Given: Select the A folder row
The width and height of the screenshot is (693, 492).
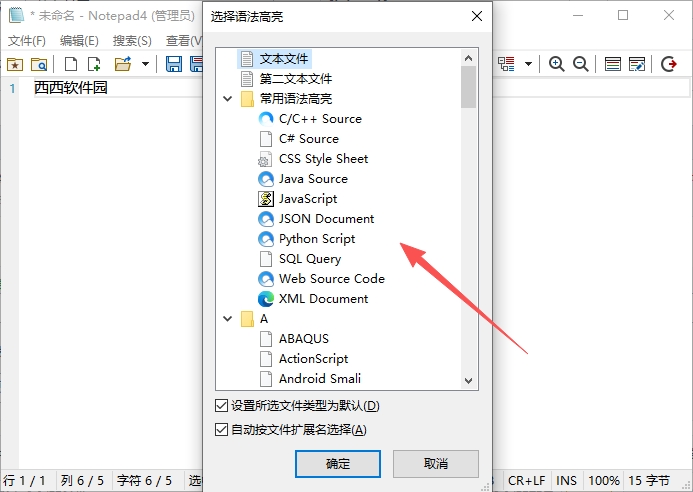Looking at the screenshot, I should tap(264, 319).
